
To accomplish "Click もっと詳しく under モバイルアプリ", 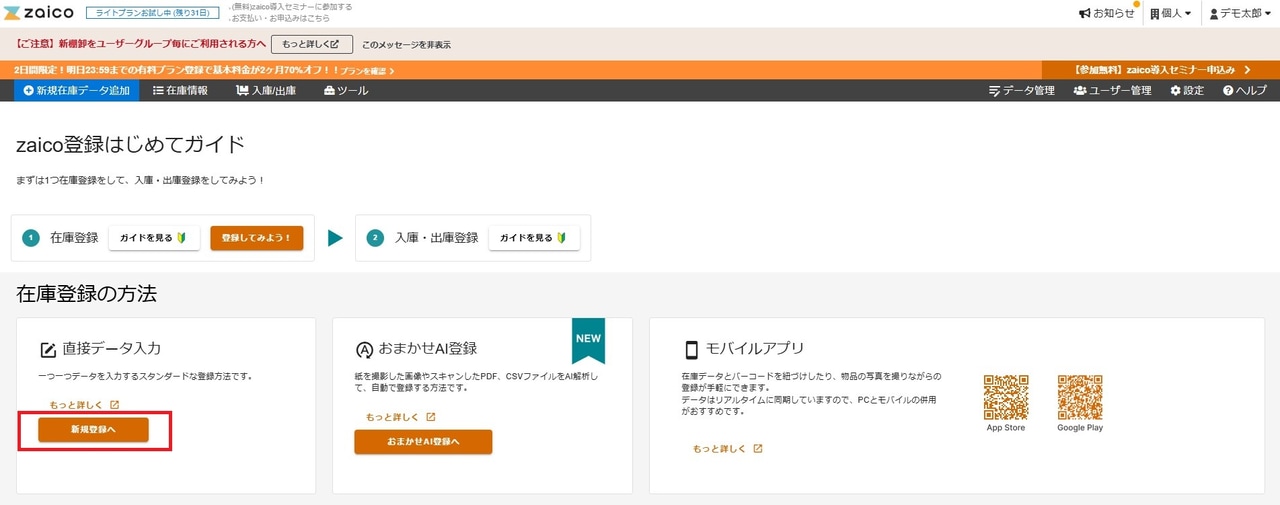I will pos(728,449).
